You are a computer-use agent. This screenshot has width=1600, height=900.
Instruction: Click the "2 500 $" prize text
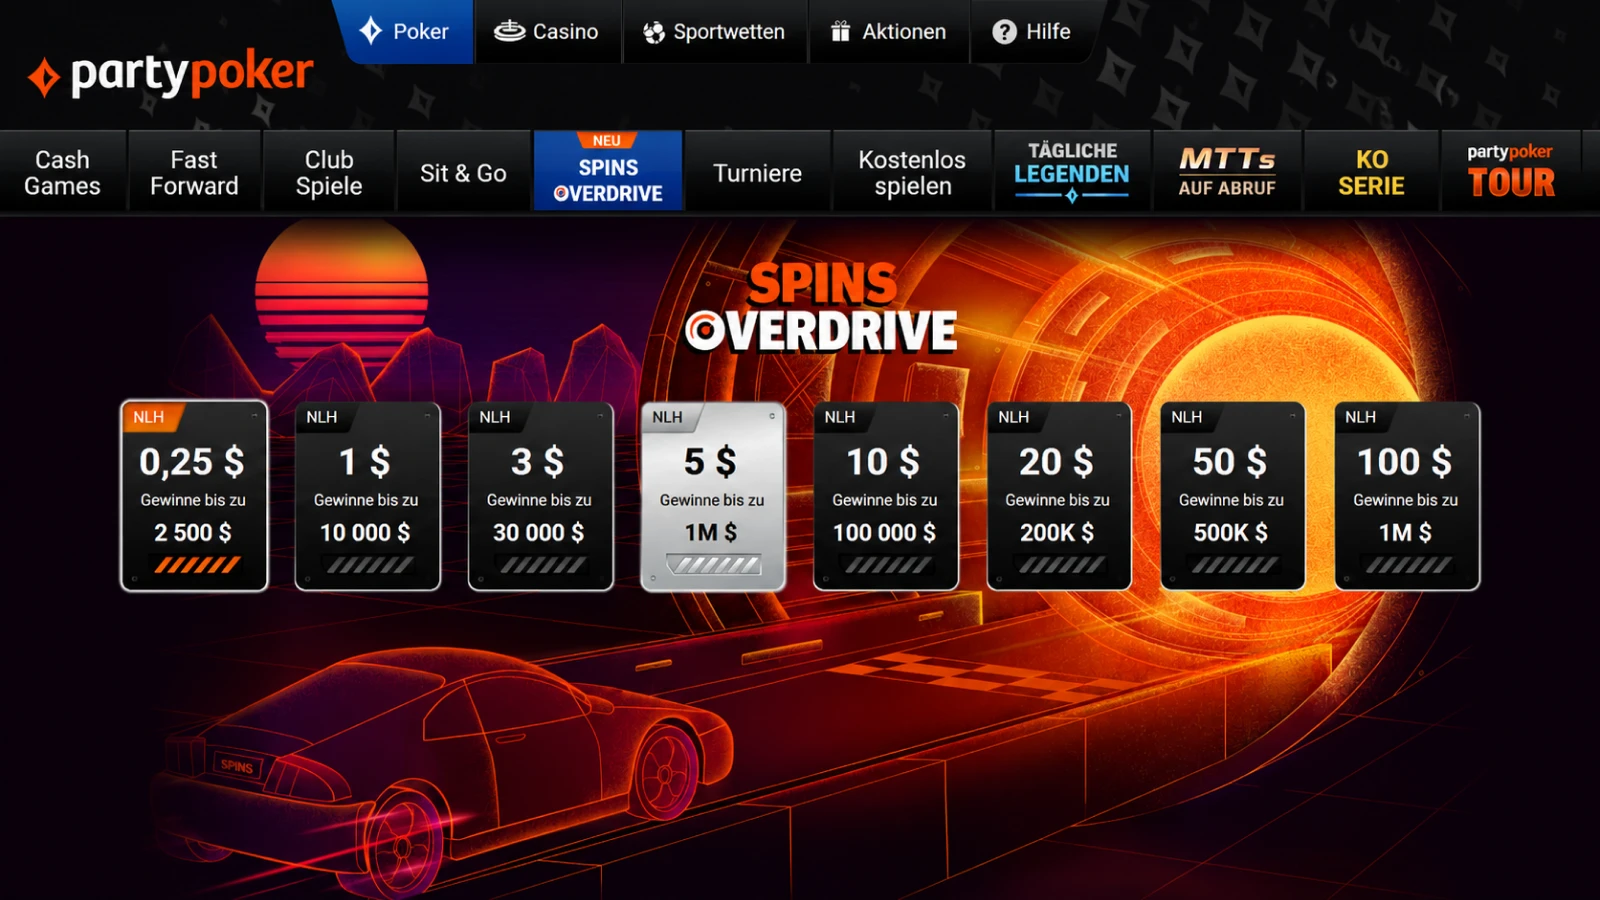[193, 533]
